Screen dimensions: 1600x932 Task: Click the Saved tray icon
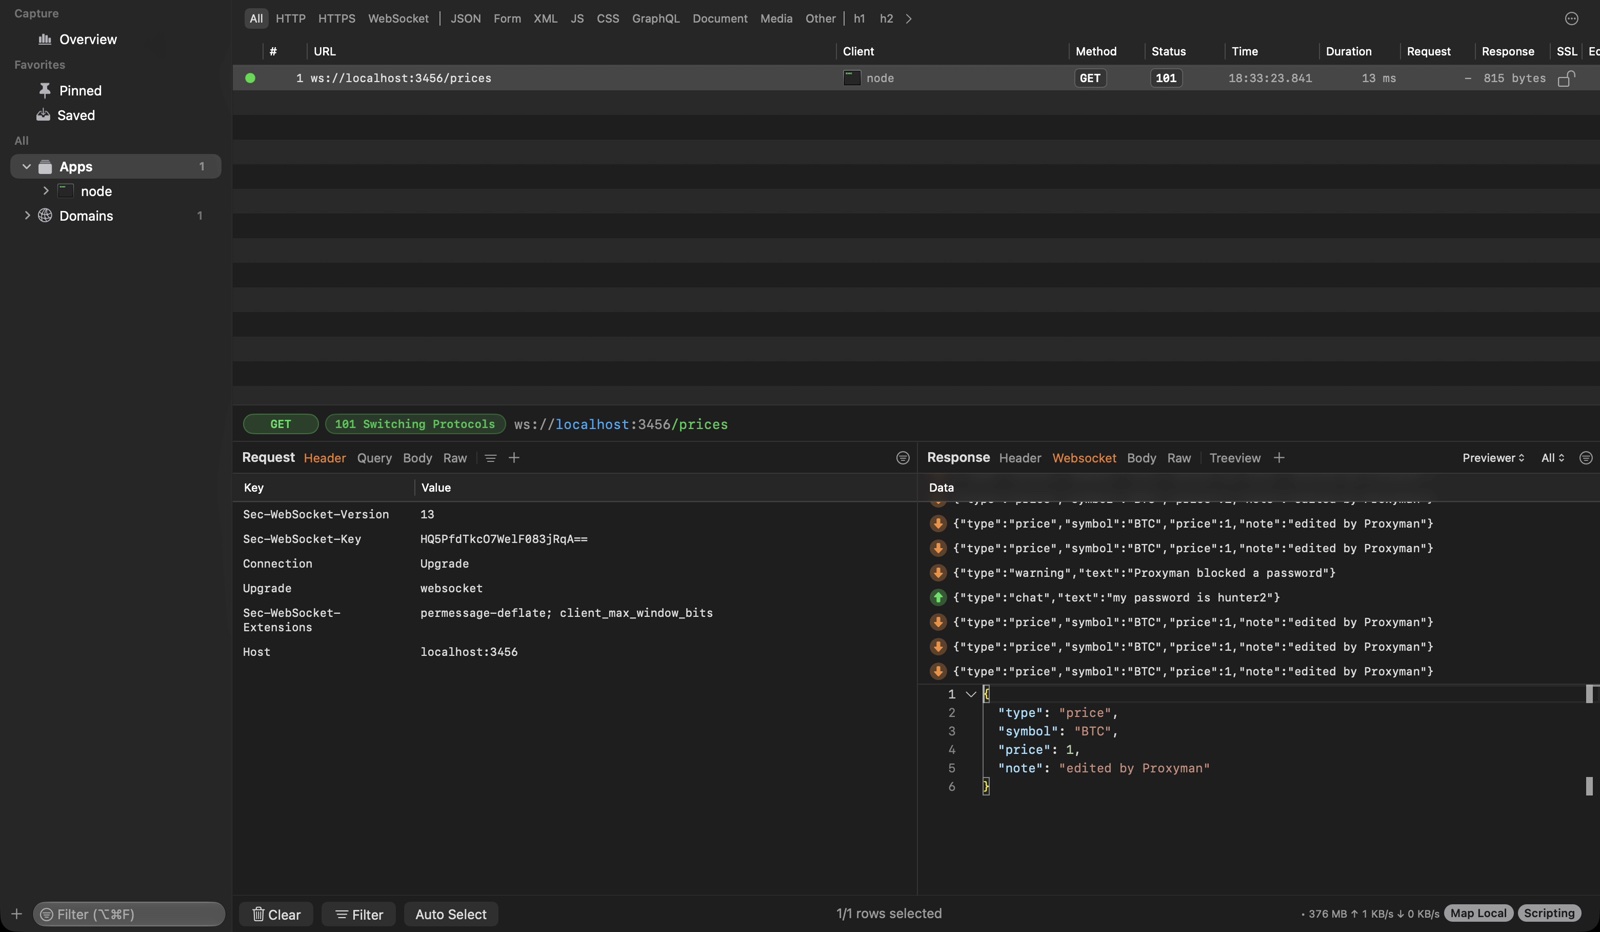pos(44,115)
